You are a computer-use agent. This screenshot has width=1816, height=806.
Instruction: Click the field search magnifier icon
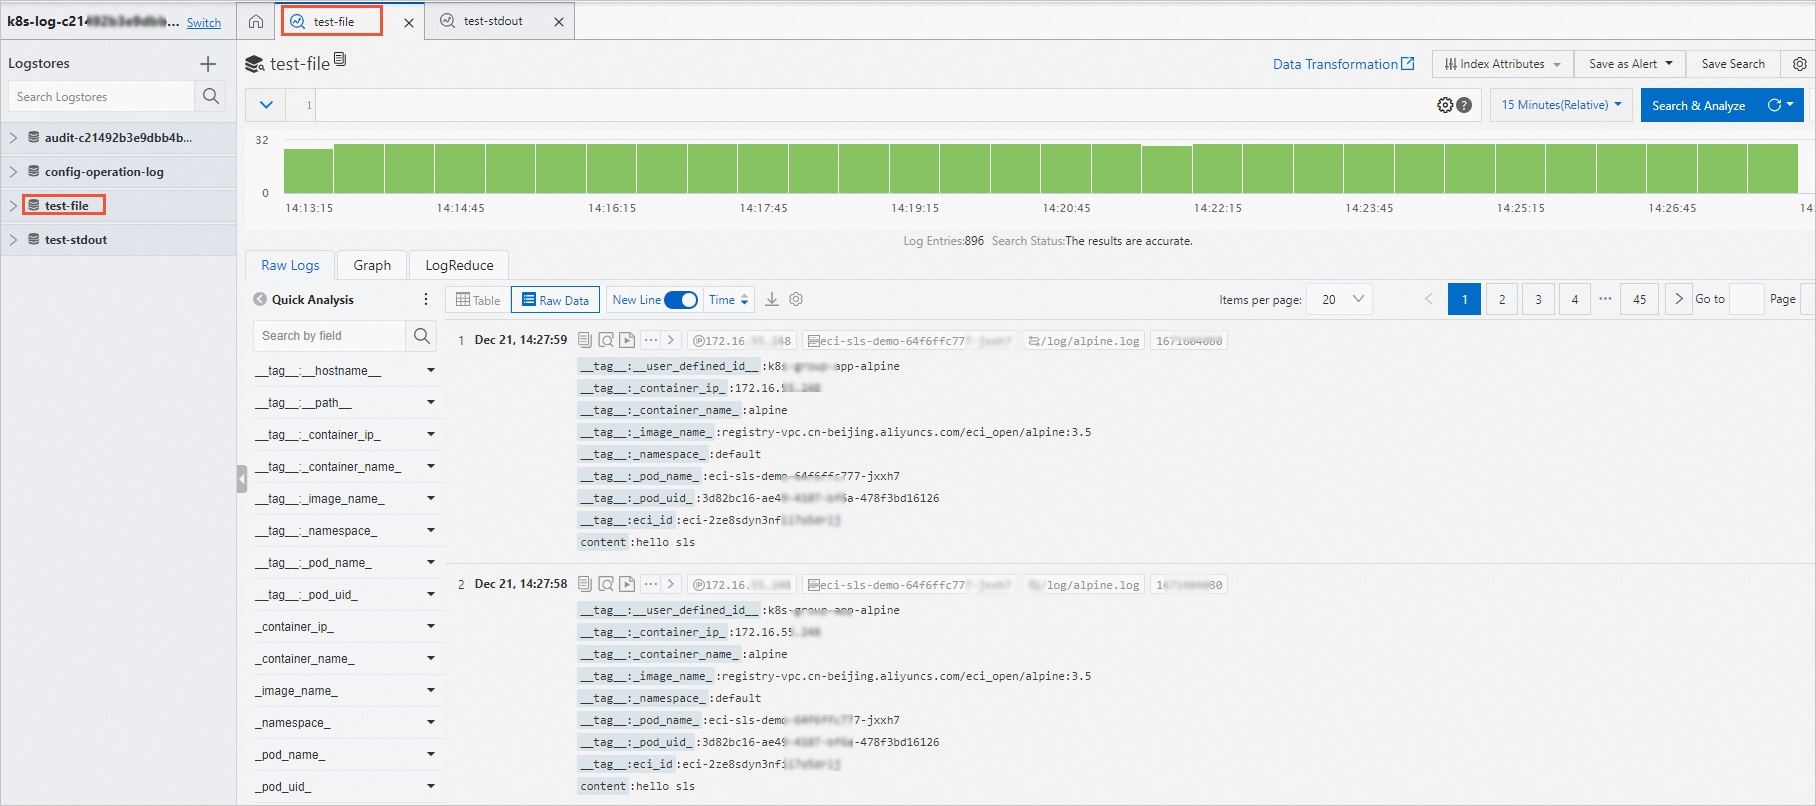pyautogui.click(x=422, y=336)
